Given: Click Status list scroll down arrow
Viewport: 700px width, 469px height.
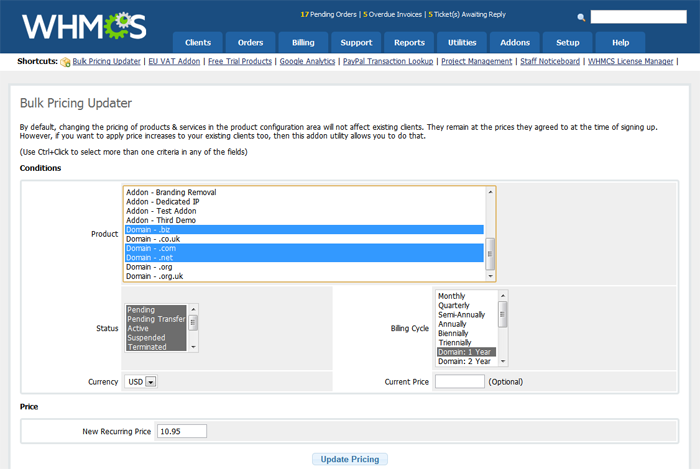Looking at the screenshot, I should (x=193, y=347).
